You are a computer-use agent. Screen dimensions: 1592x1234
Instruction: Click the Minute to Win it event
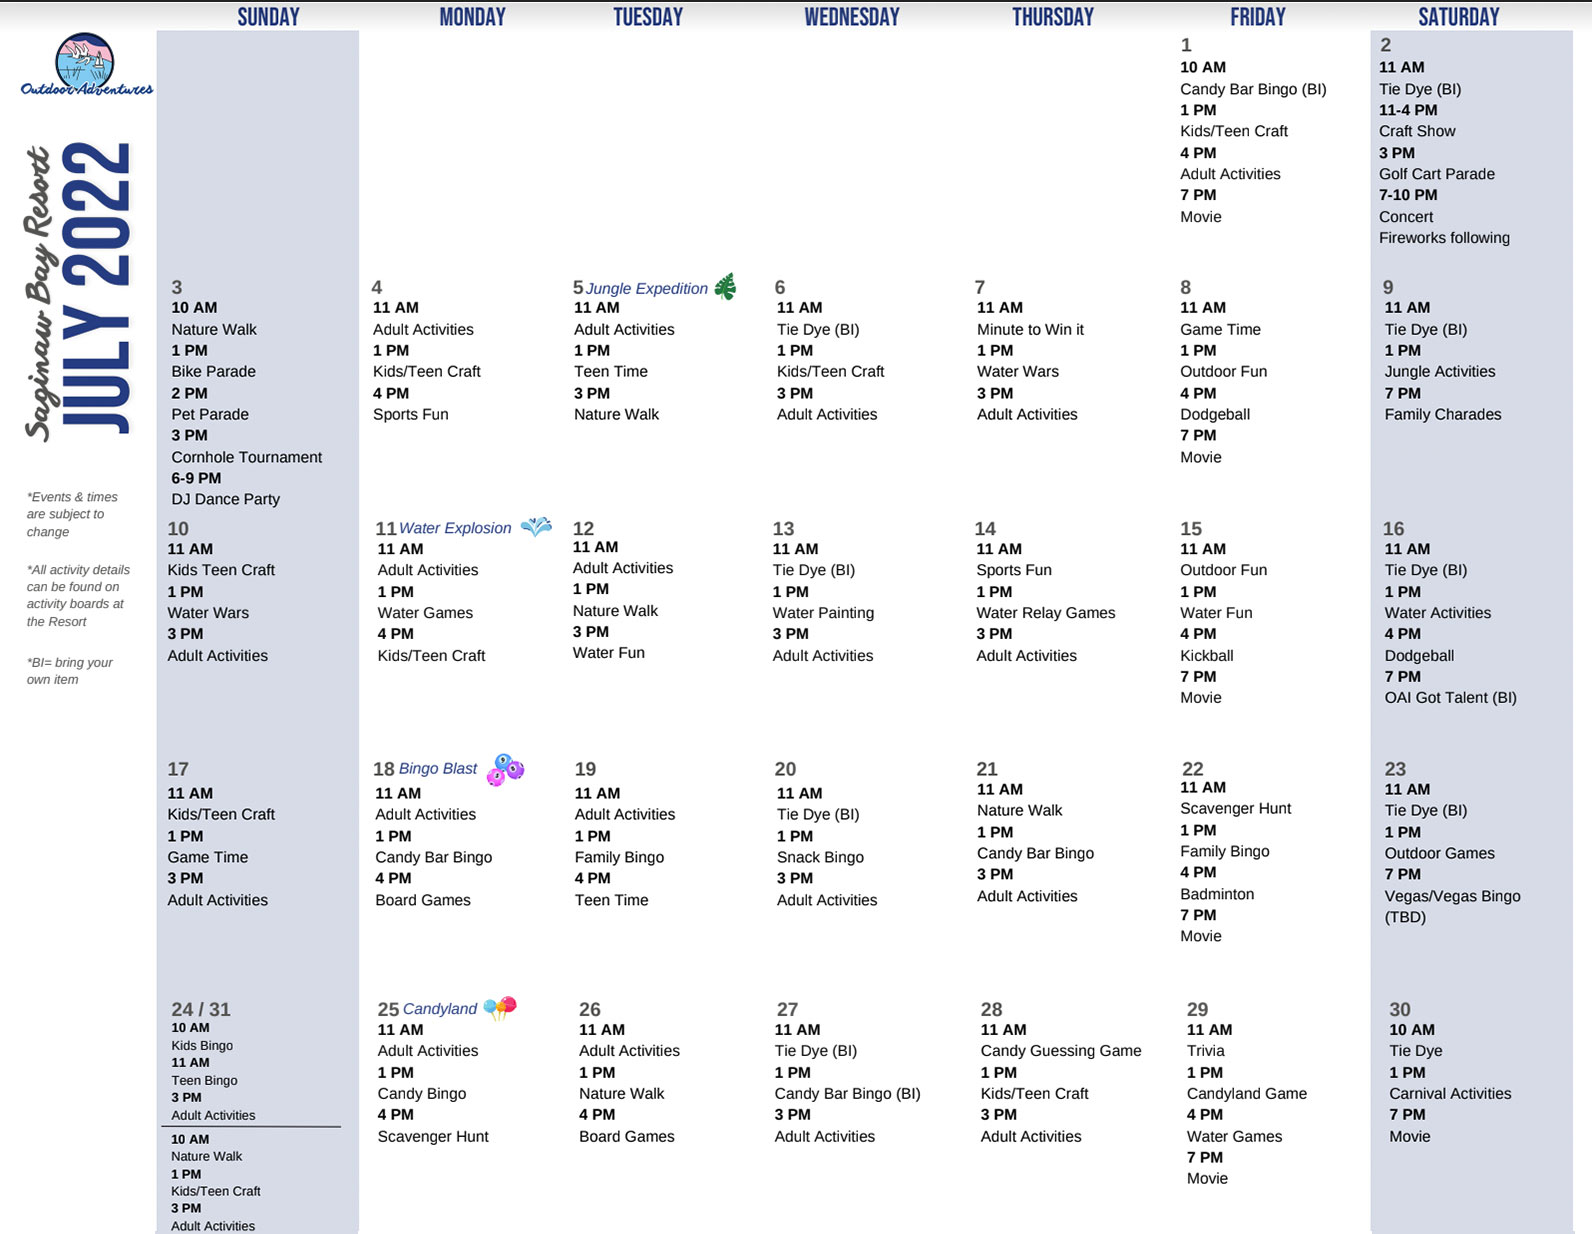click(x=1030, y=329)
